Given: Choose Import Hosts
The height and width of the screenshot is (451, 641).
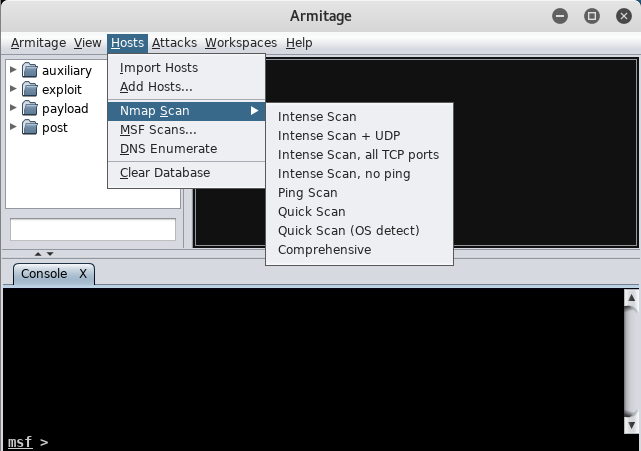Looking at the screenshot, I should (x=186, y=67).
